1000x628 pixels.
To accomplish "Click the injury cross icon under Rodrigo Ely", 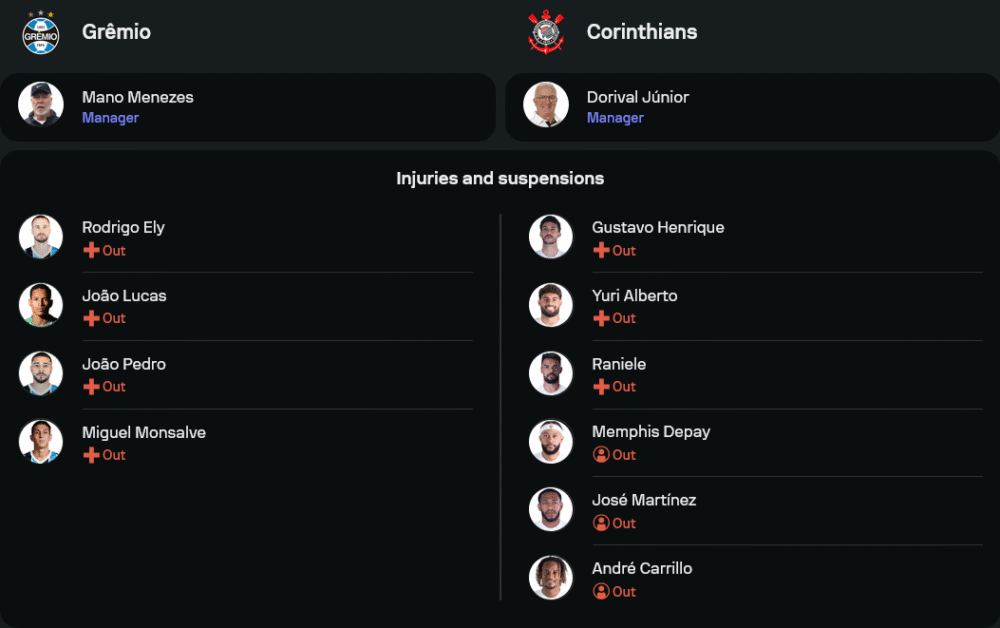I will (91, 250).
